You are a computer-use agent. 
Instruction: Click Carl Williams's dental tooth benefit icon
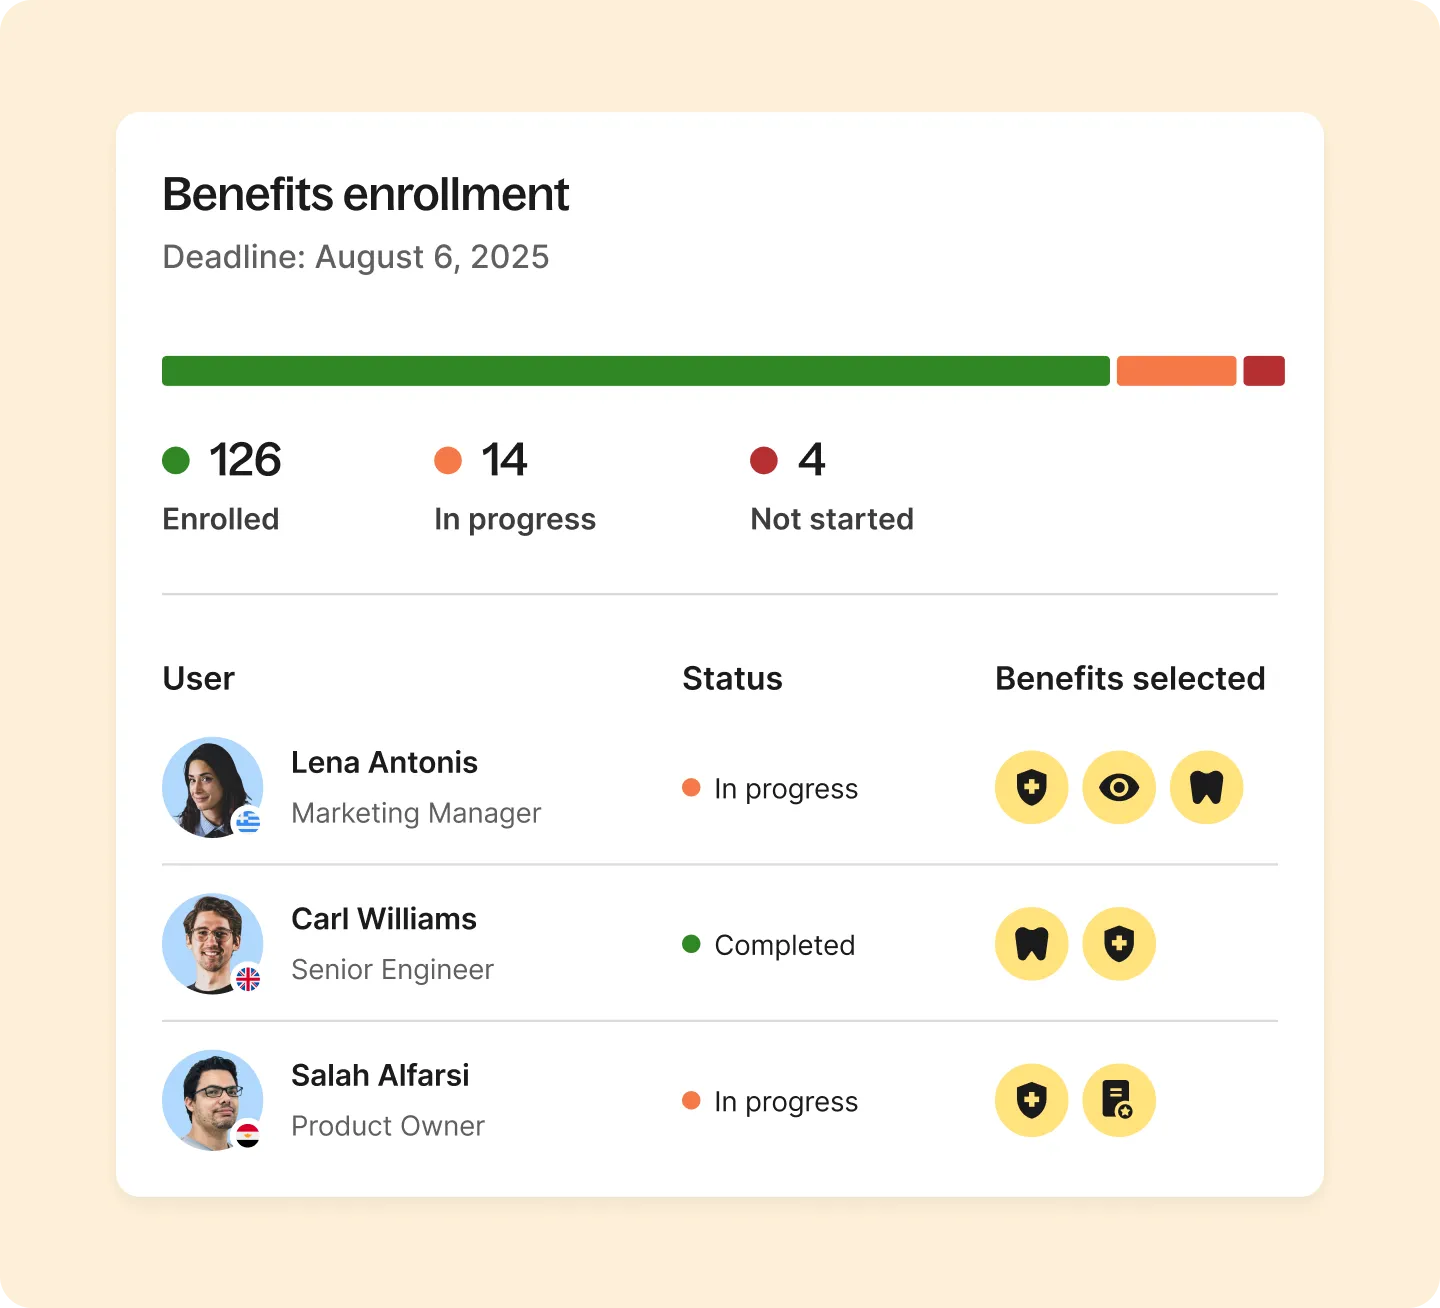pyautogui.click(x=1031, y=944)
